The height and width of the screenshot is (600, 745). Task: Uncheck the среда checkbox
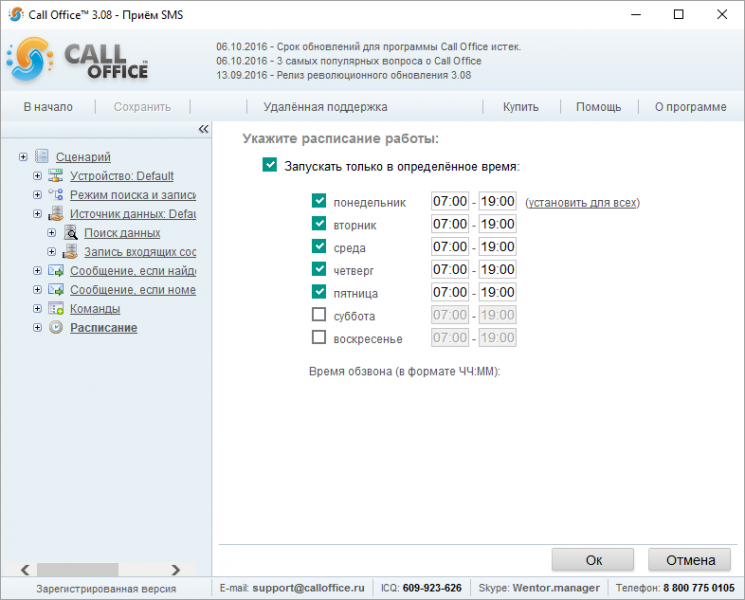[319, 246]
